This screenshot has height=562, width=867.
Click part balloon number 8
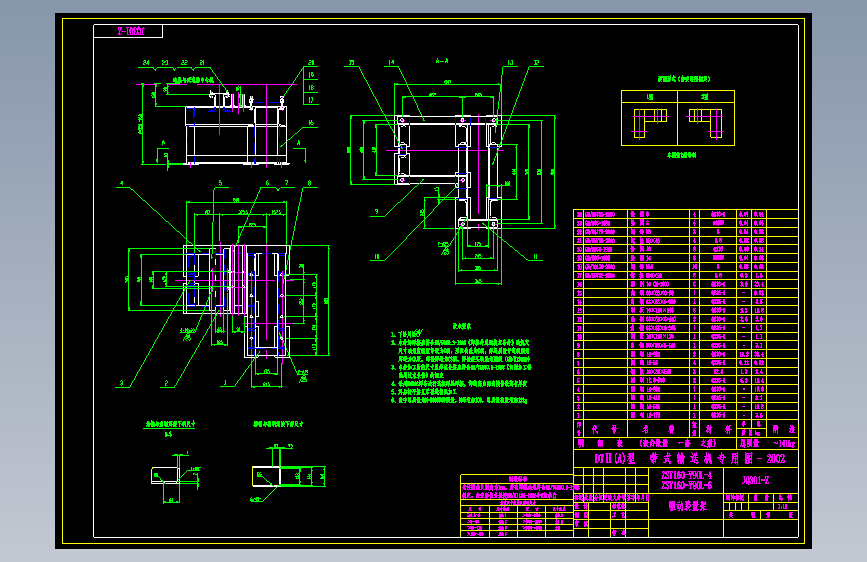309,183
